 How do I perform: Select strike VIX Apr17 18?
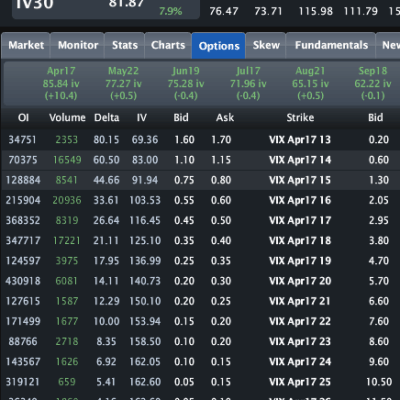pyautogui.click(x=300, y=241)
